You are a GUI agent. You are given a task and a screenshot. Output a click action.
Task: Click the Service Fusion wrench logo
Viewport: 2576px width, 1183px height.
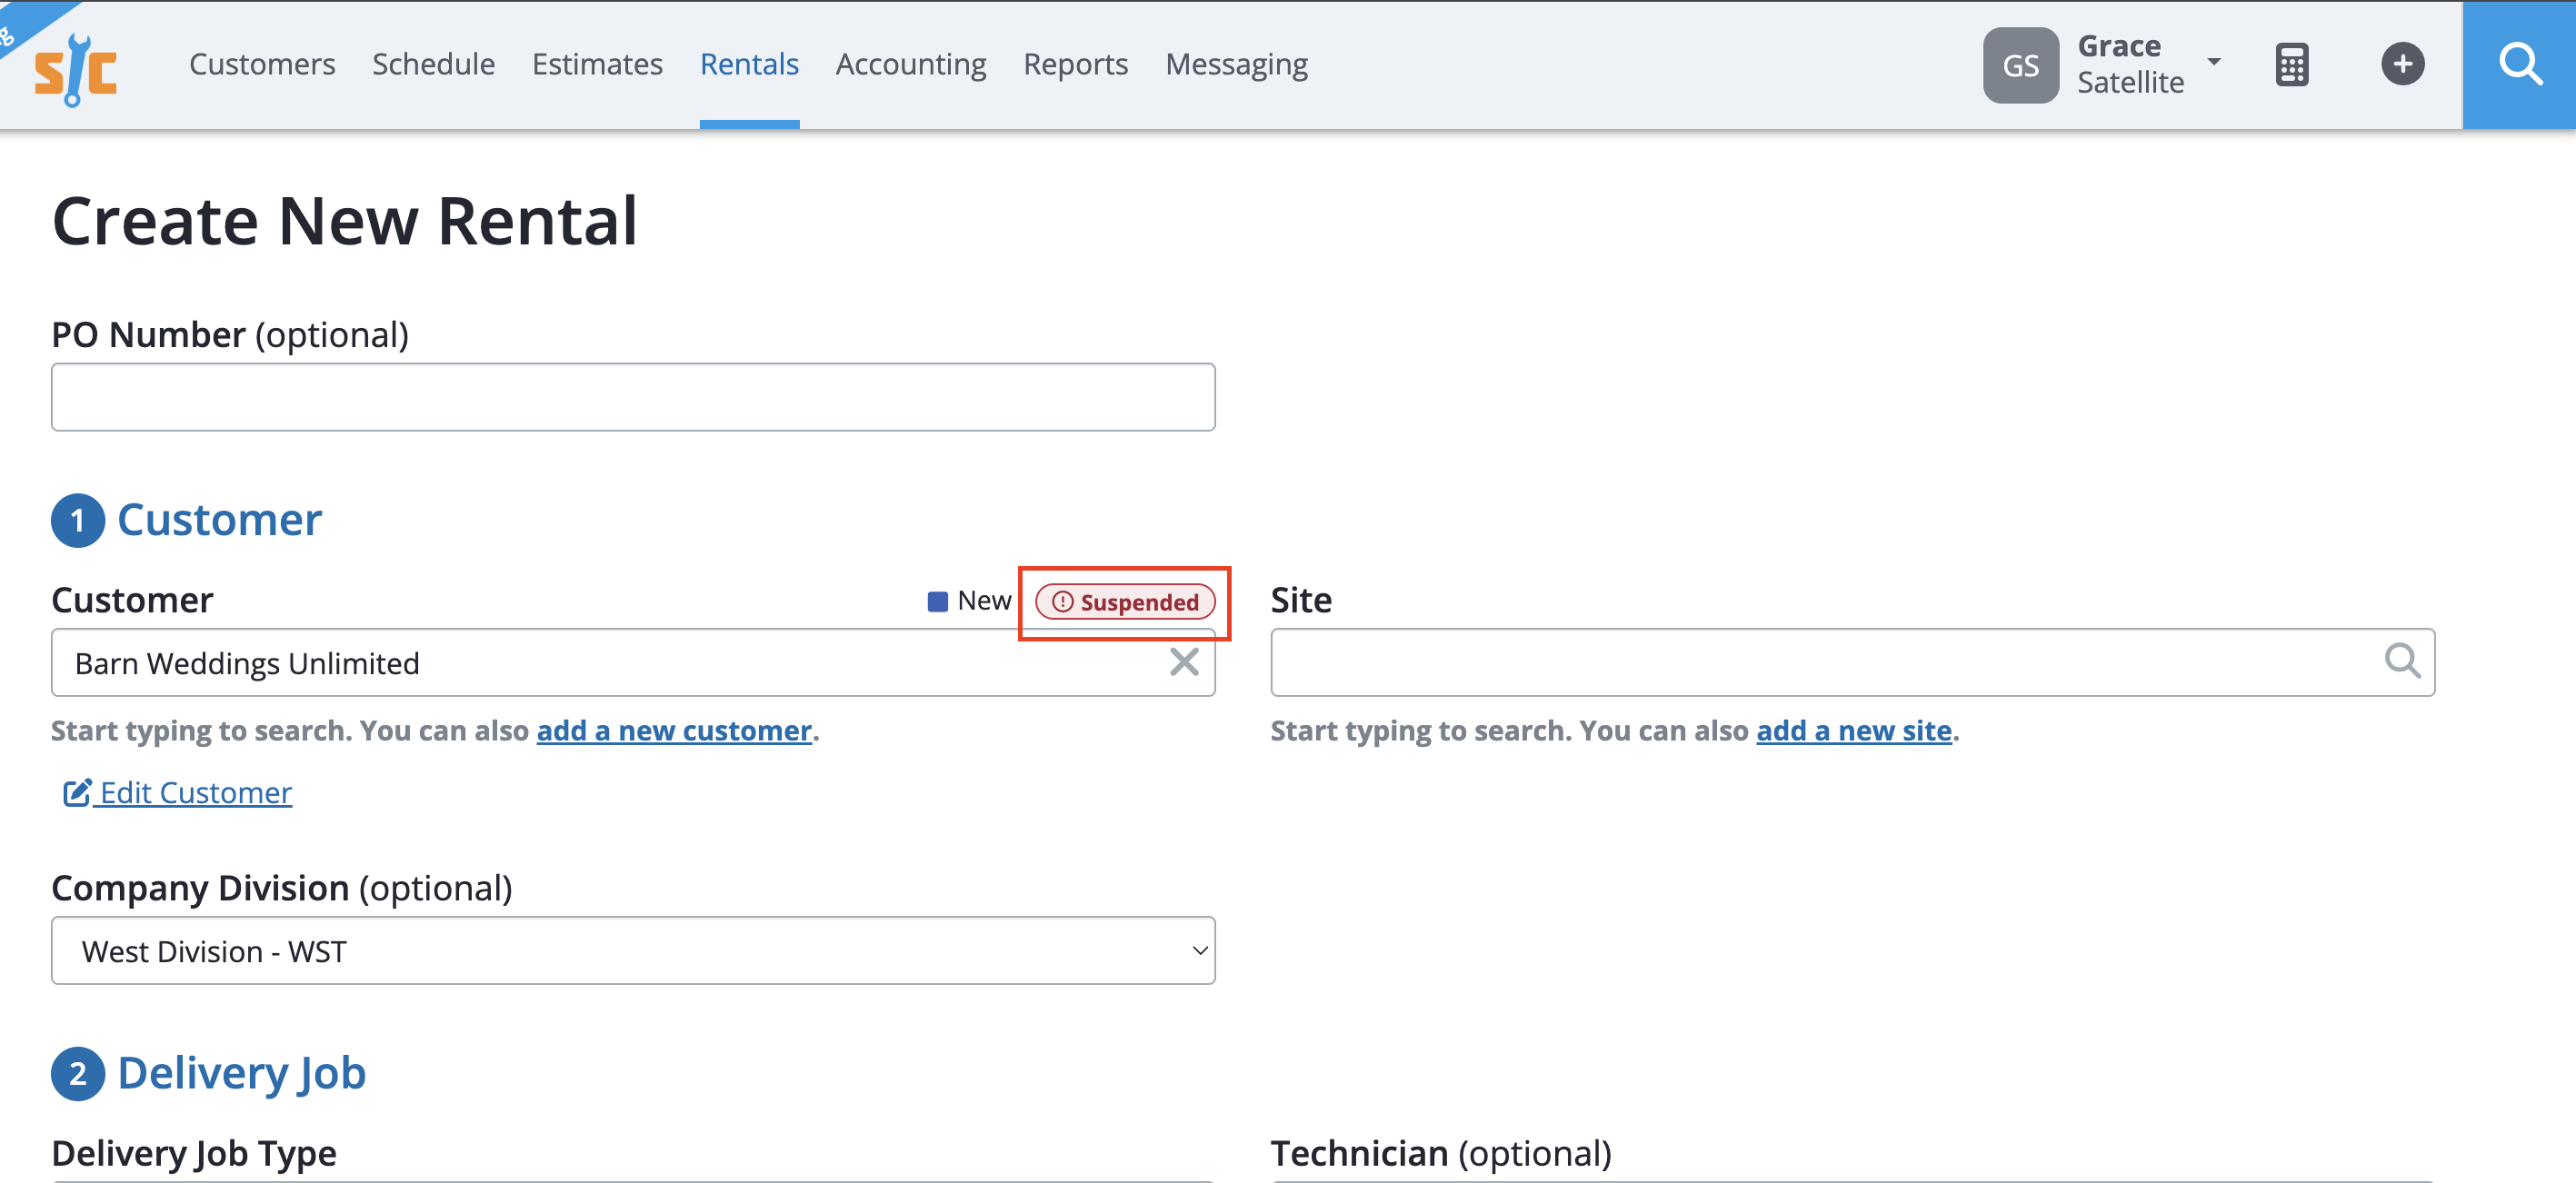click(75, 69)
